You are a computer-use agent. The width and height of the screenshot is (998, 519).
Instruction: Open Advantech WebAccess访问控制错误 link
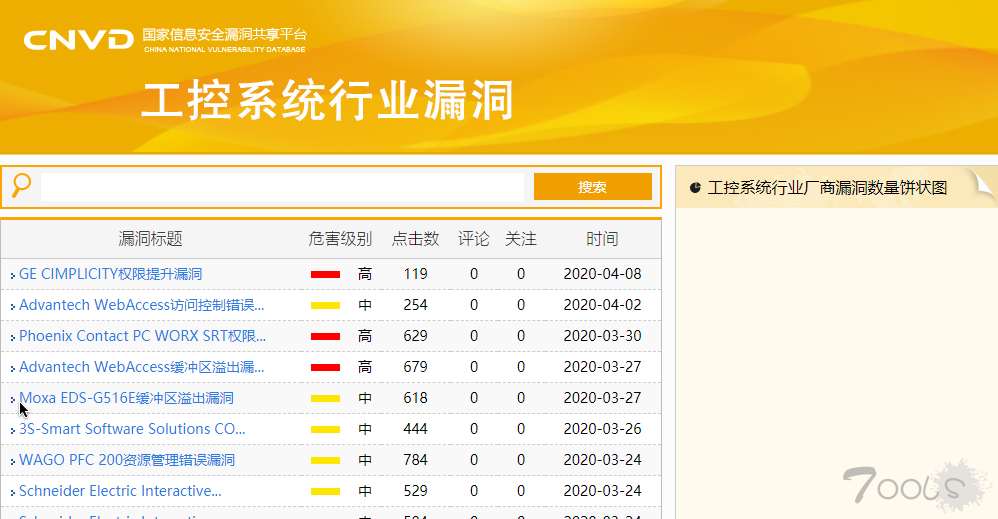click(x=142, y=305)
